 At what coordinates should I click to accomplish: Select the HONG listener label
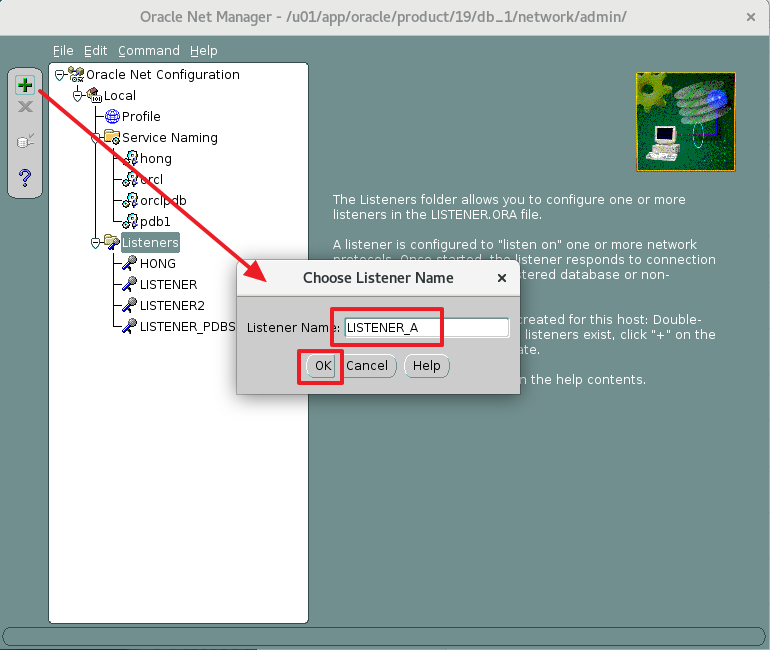158,264
